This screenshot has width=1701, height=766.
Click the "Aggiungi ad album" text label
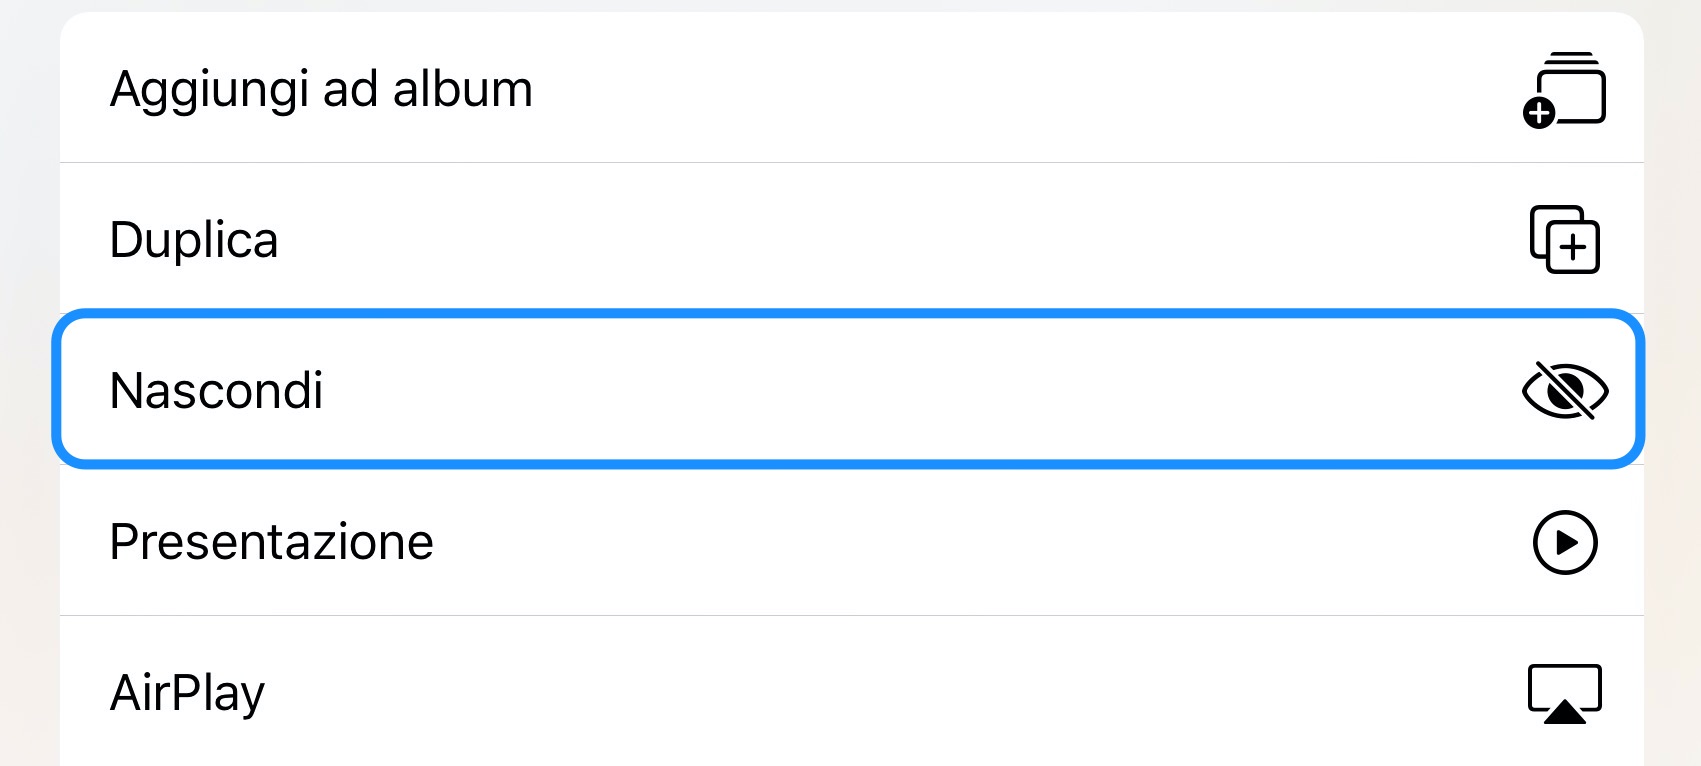tap(321, 90)
